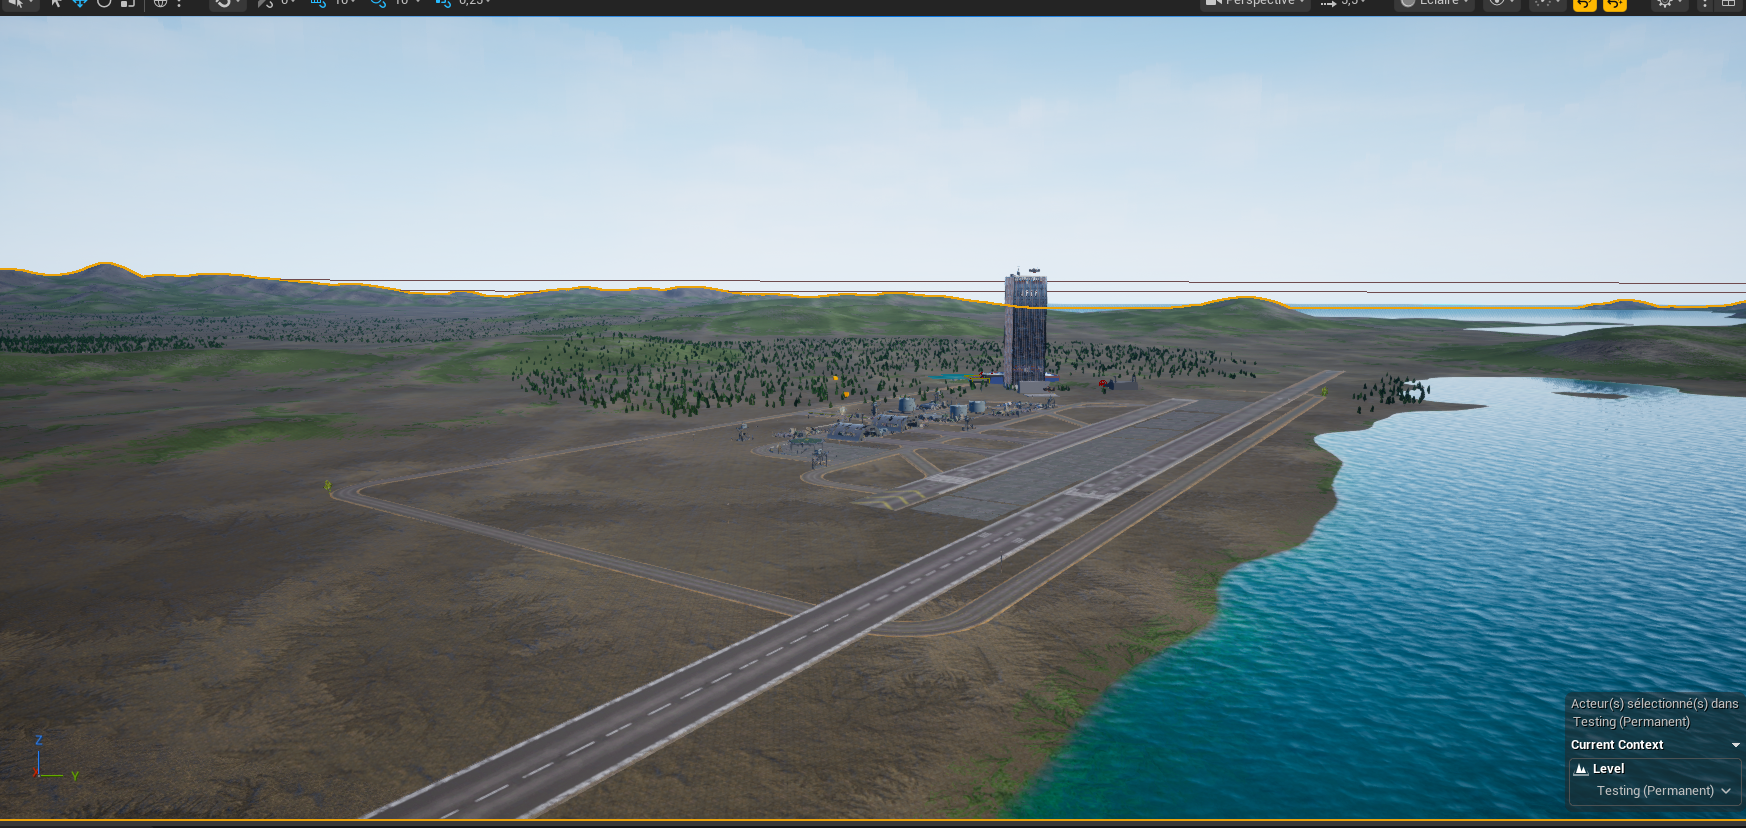Image resolution: width=1746 pixels, height=828 pixels.
Task: Open the viewport settings gear menu
Action: (1664, 3)
